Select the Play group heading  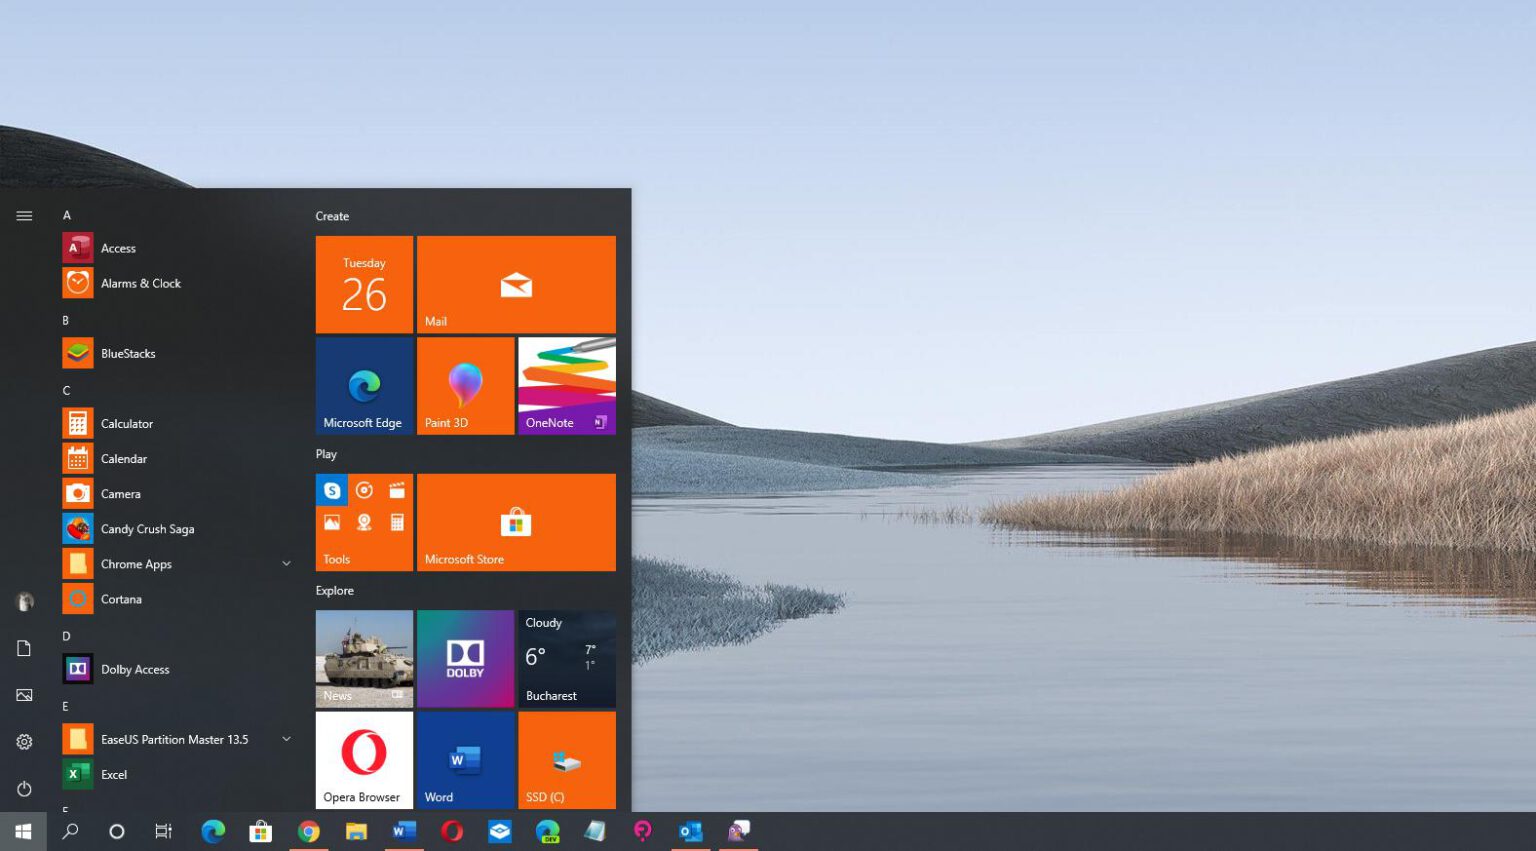(x=326, y=454)
